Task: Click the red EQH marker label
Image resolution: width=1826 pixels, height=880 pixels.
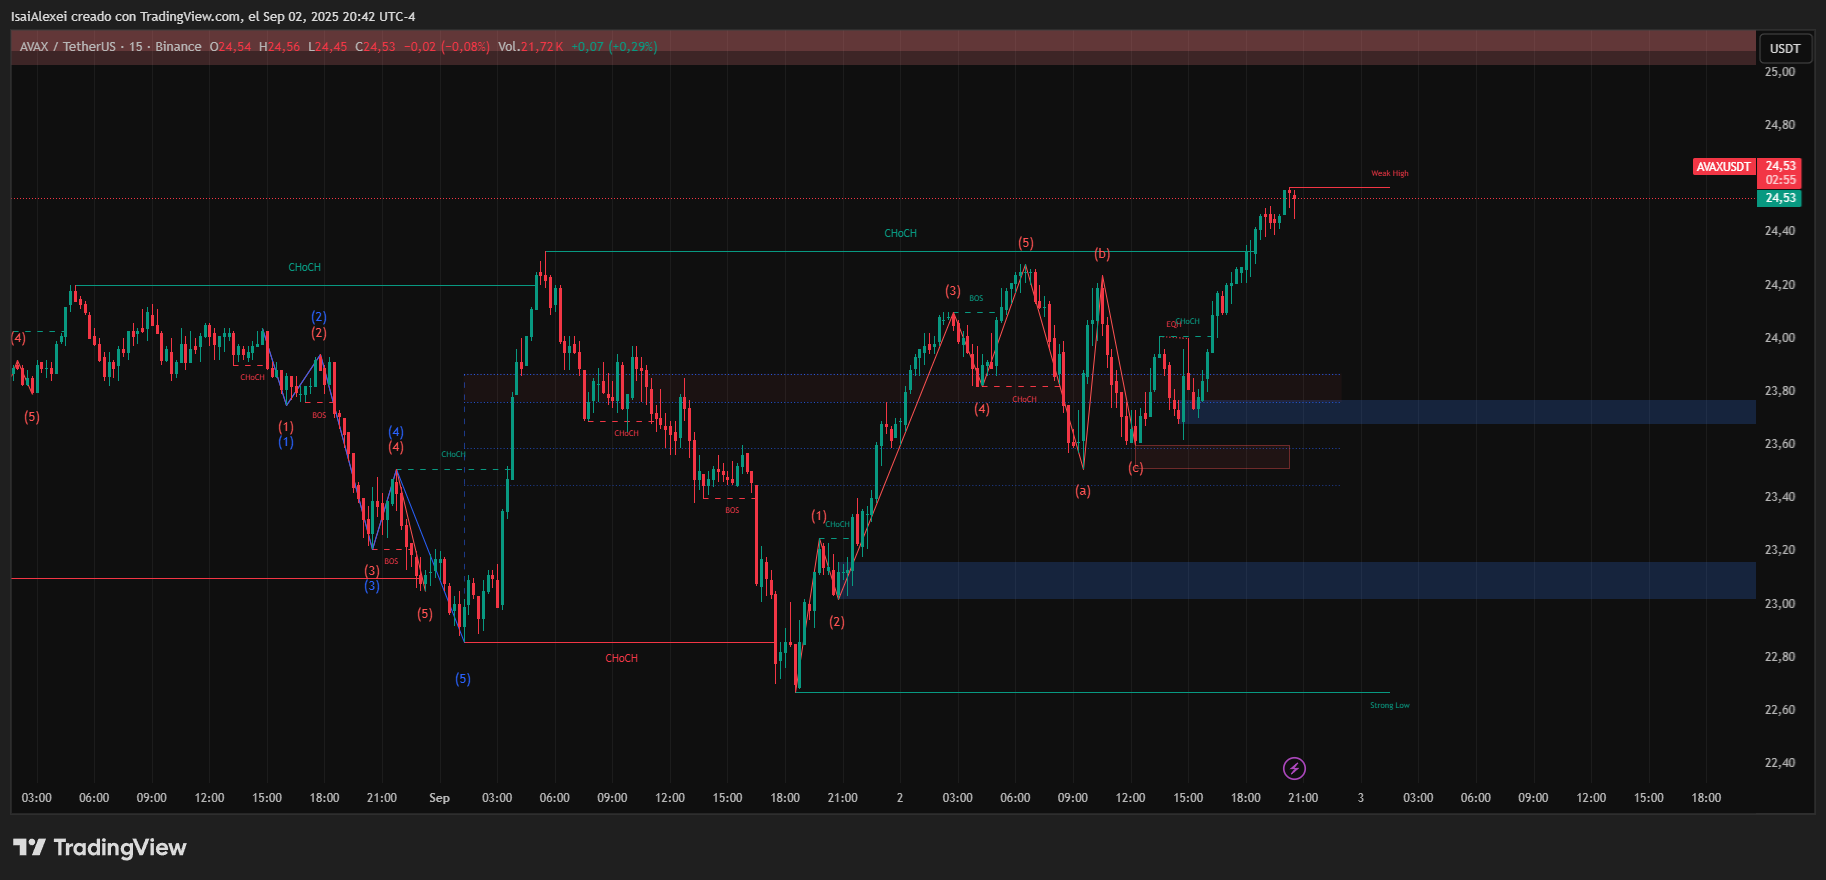Action: point(1172,324)
